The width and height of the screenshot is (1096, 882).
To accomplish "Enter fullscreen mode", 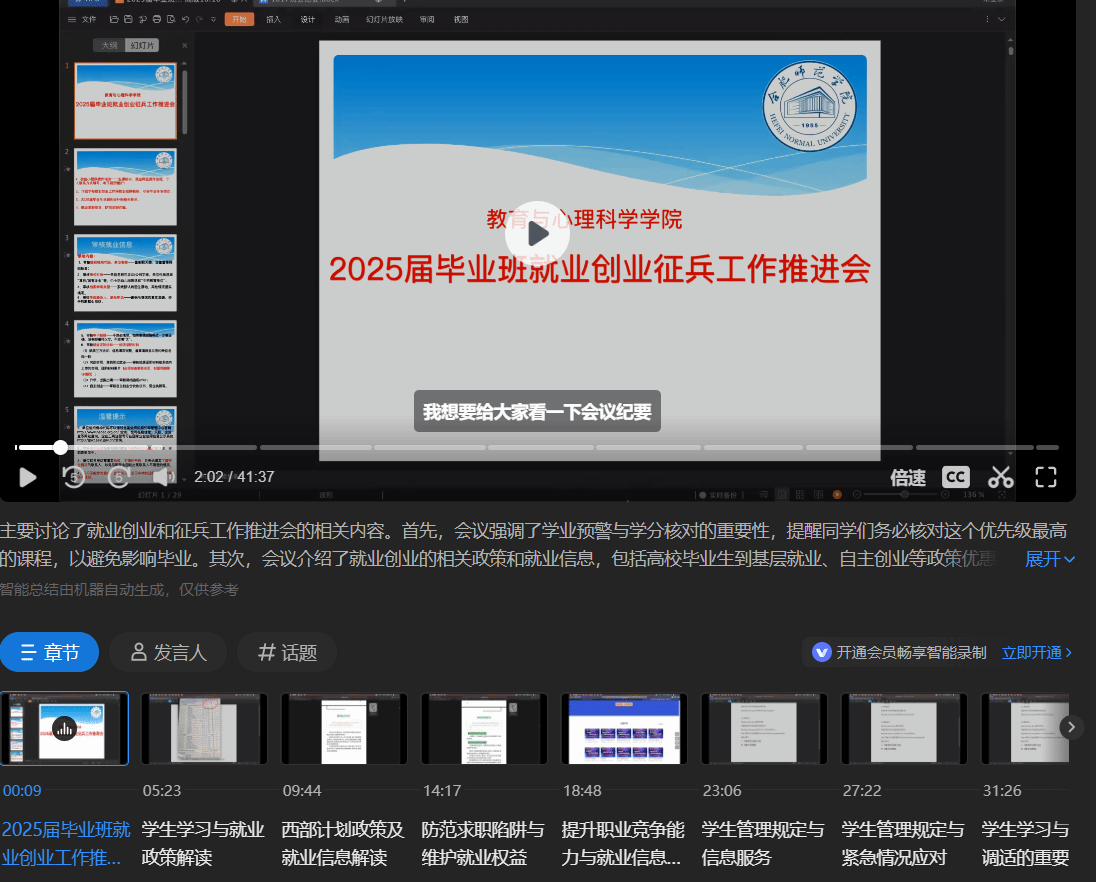I will coord(1045,477).
